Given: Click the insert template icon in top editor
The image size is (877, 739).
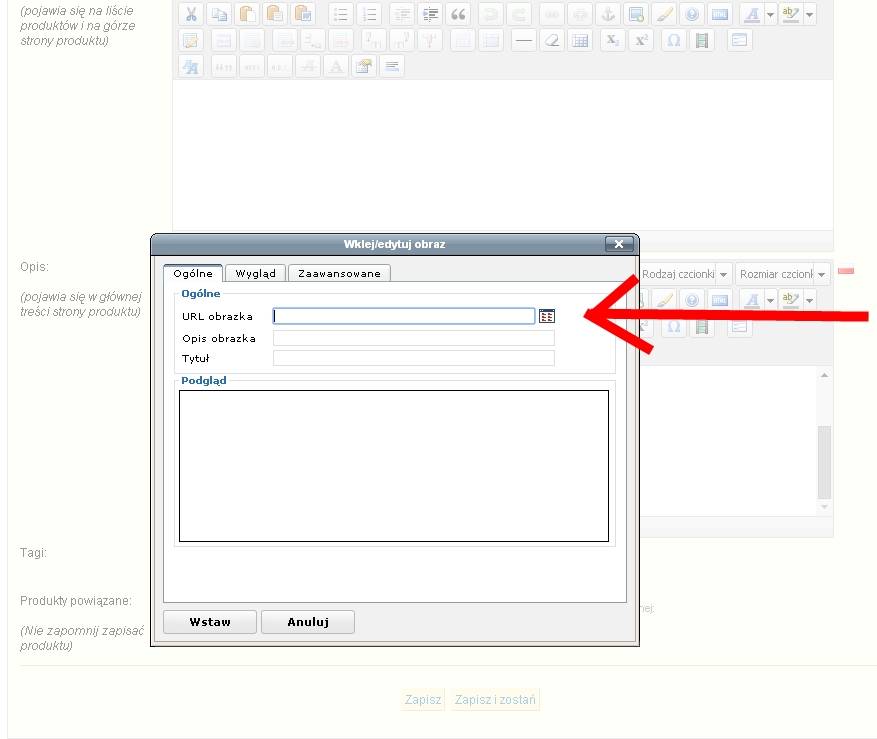Looking at the screenshot, I should click(x=739, y=40).
